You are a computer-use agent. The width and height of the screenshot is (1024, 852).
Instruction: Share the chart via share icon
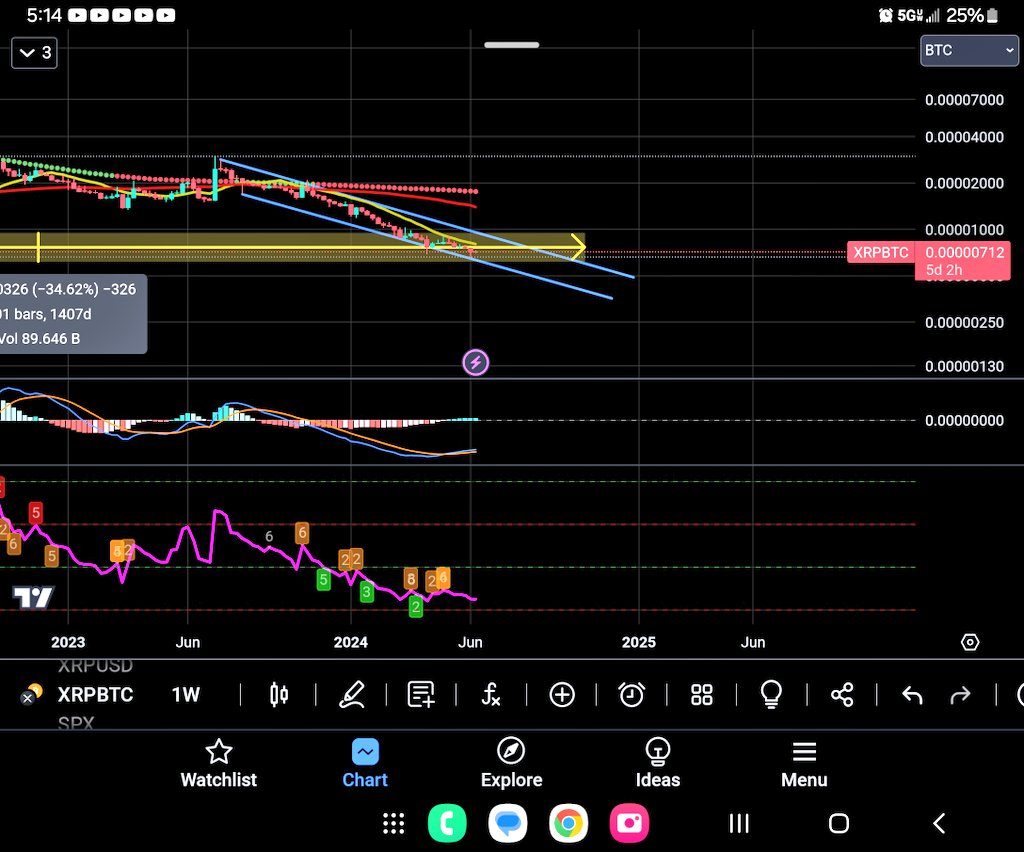pos(842,695)
